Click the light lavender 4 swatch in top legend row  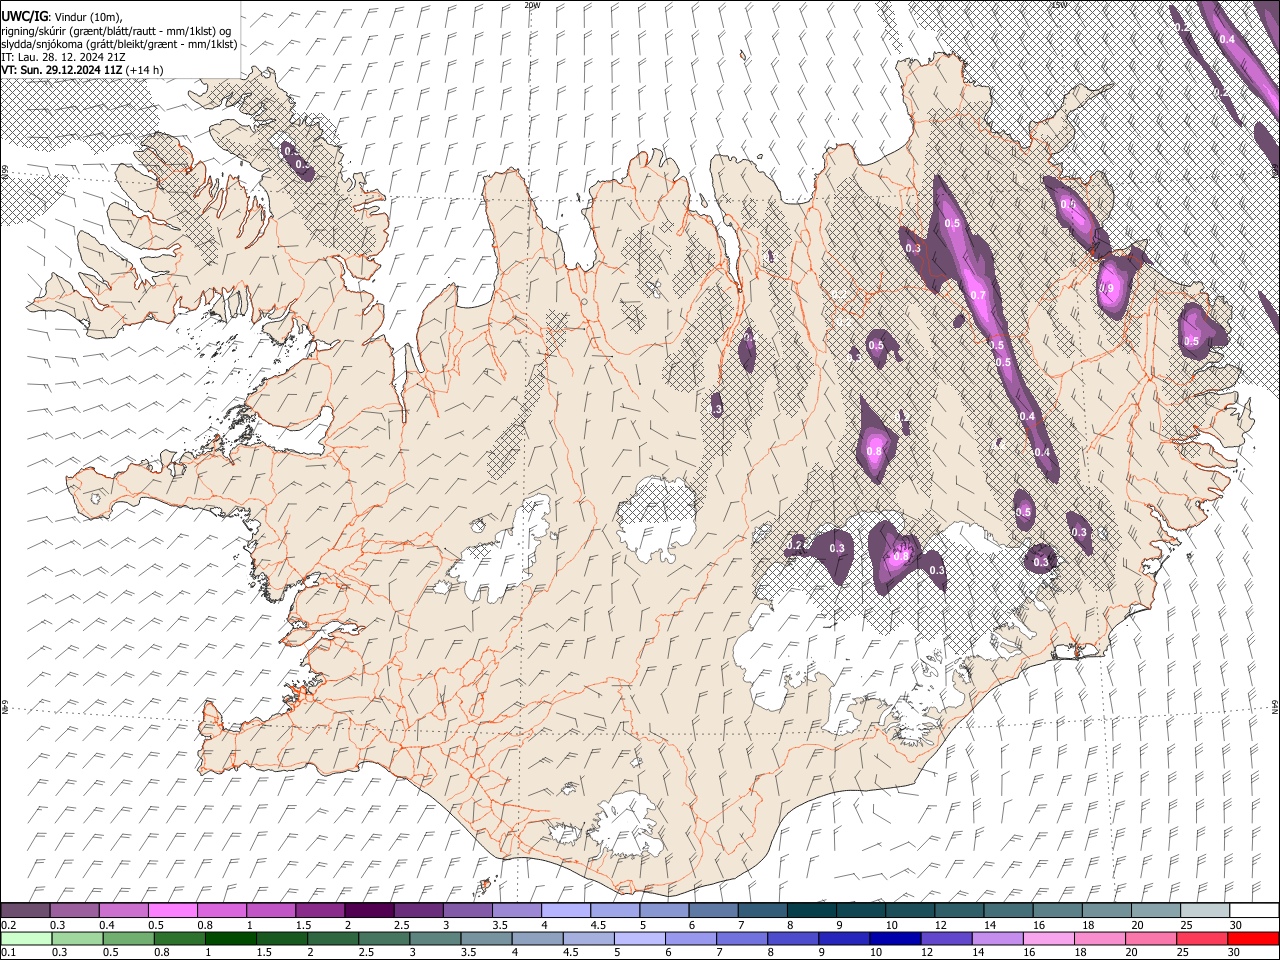[x=566, y=910]
